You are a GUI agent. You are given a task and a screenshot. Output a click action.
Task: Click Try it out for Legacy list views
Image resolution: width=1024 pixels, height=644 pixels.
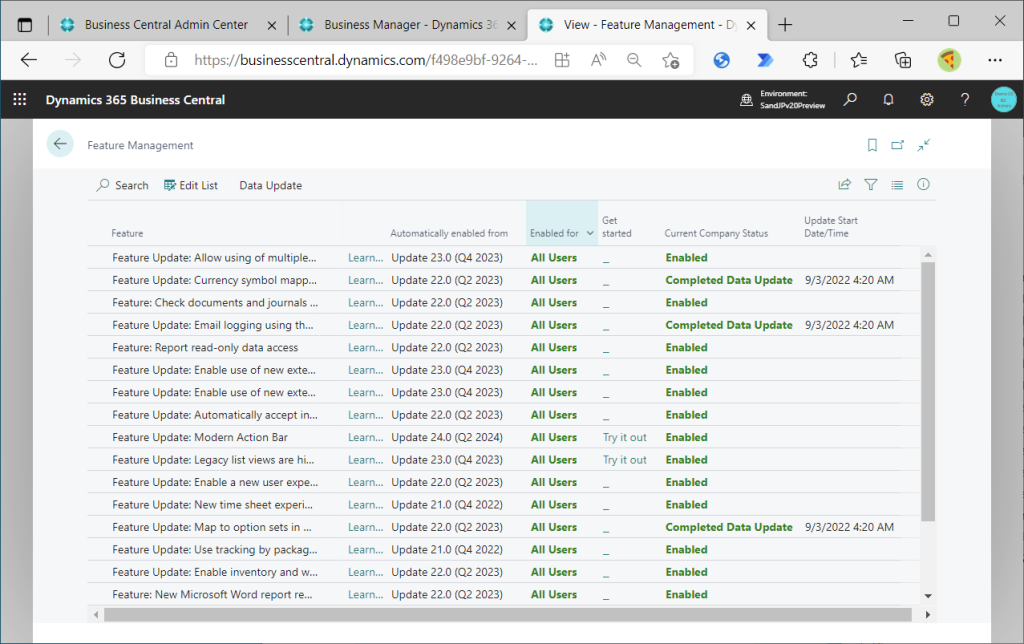click(x=624, y=459)
